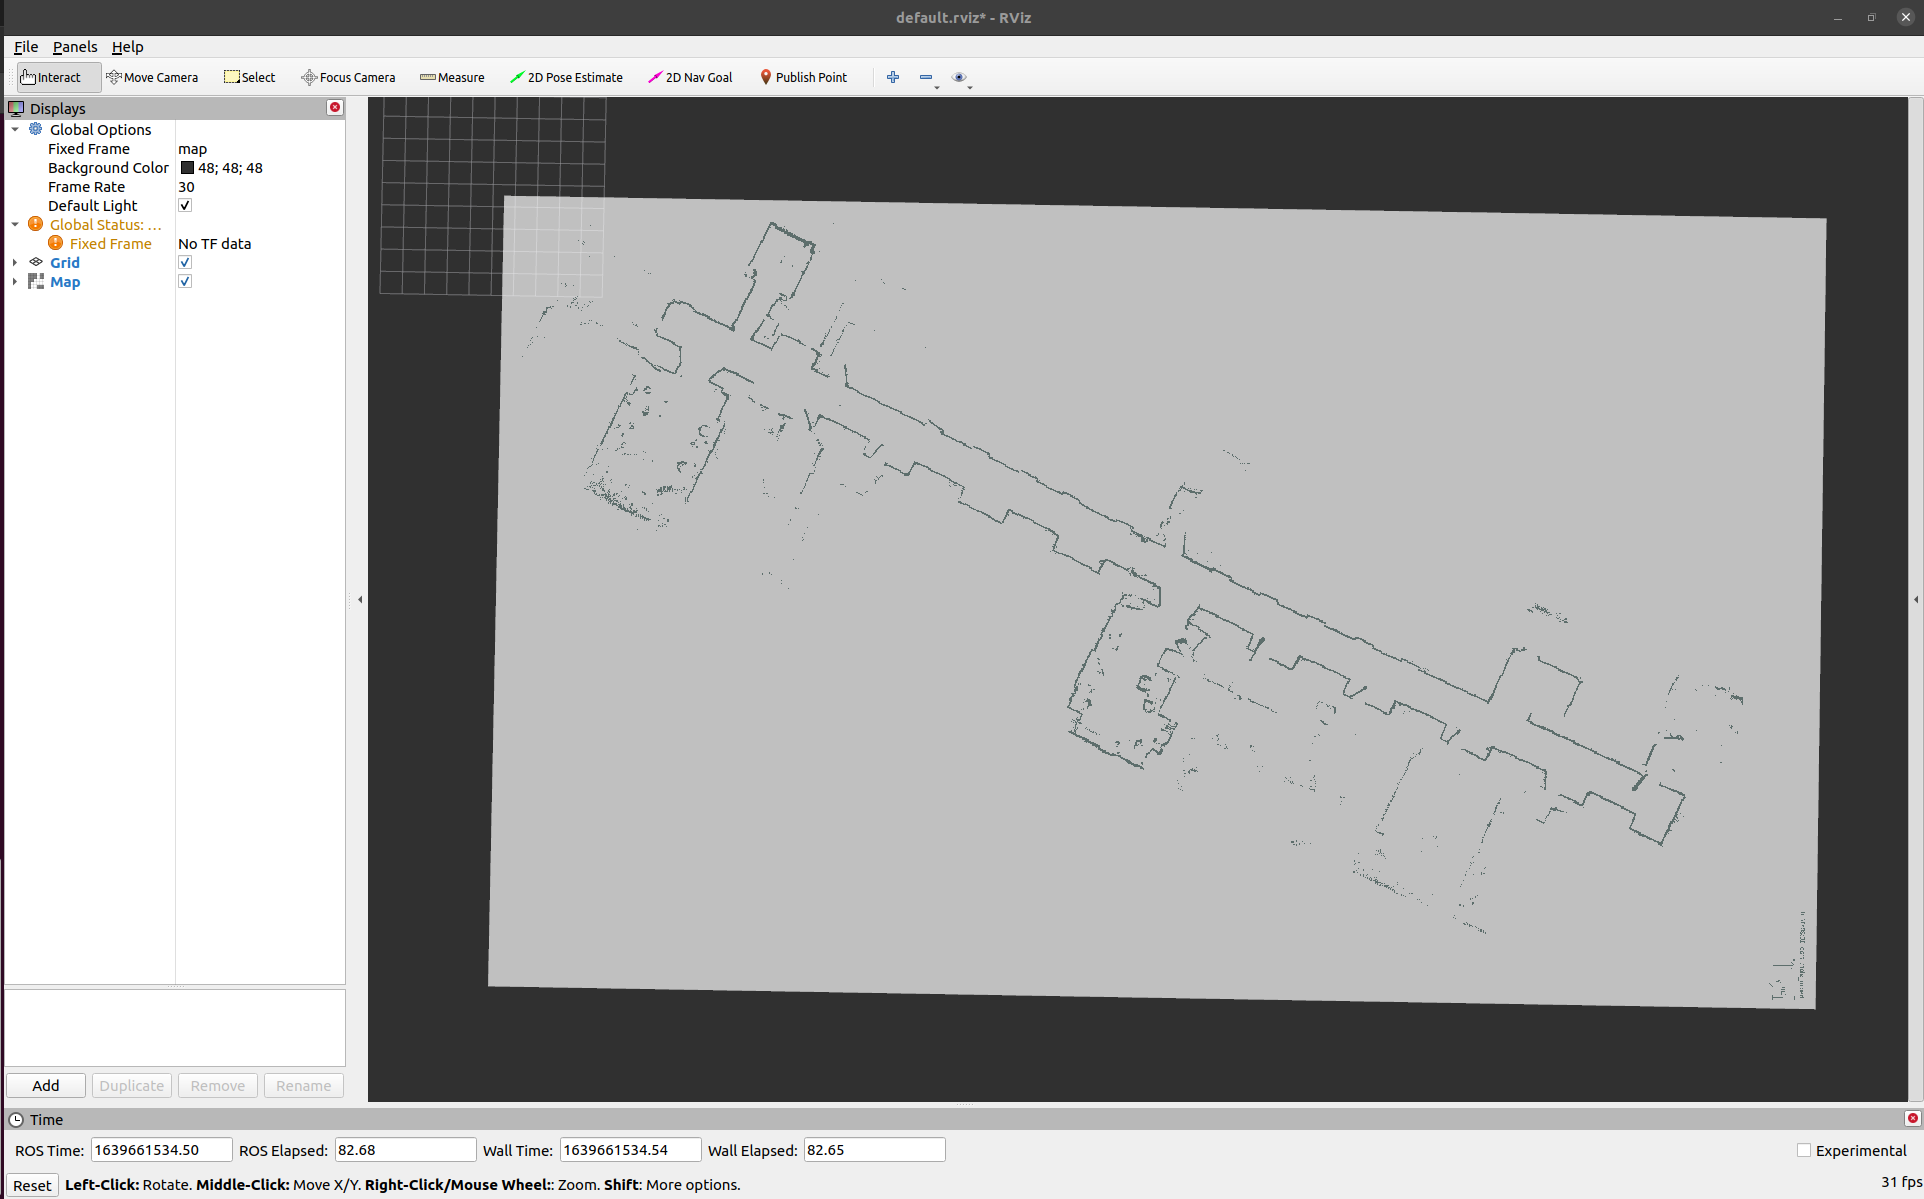The width and height of the screenshot is (1924, 1199).
Task: Expand the Map display properties
Action: click(15, 281)
